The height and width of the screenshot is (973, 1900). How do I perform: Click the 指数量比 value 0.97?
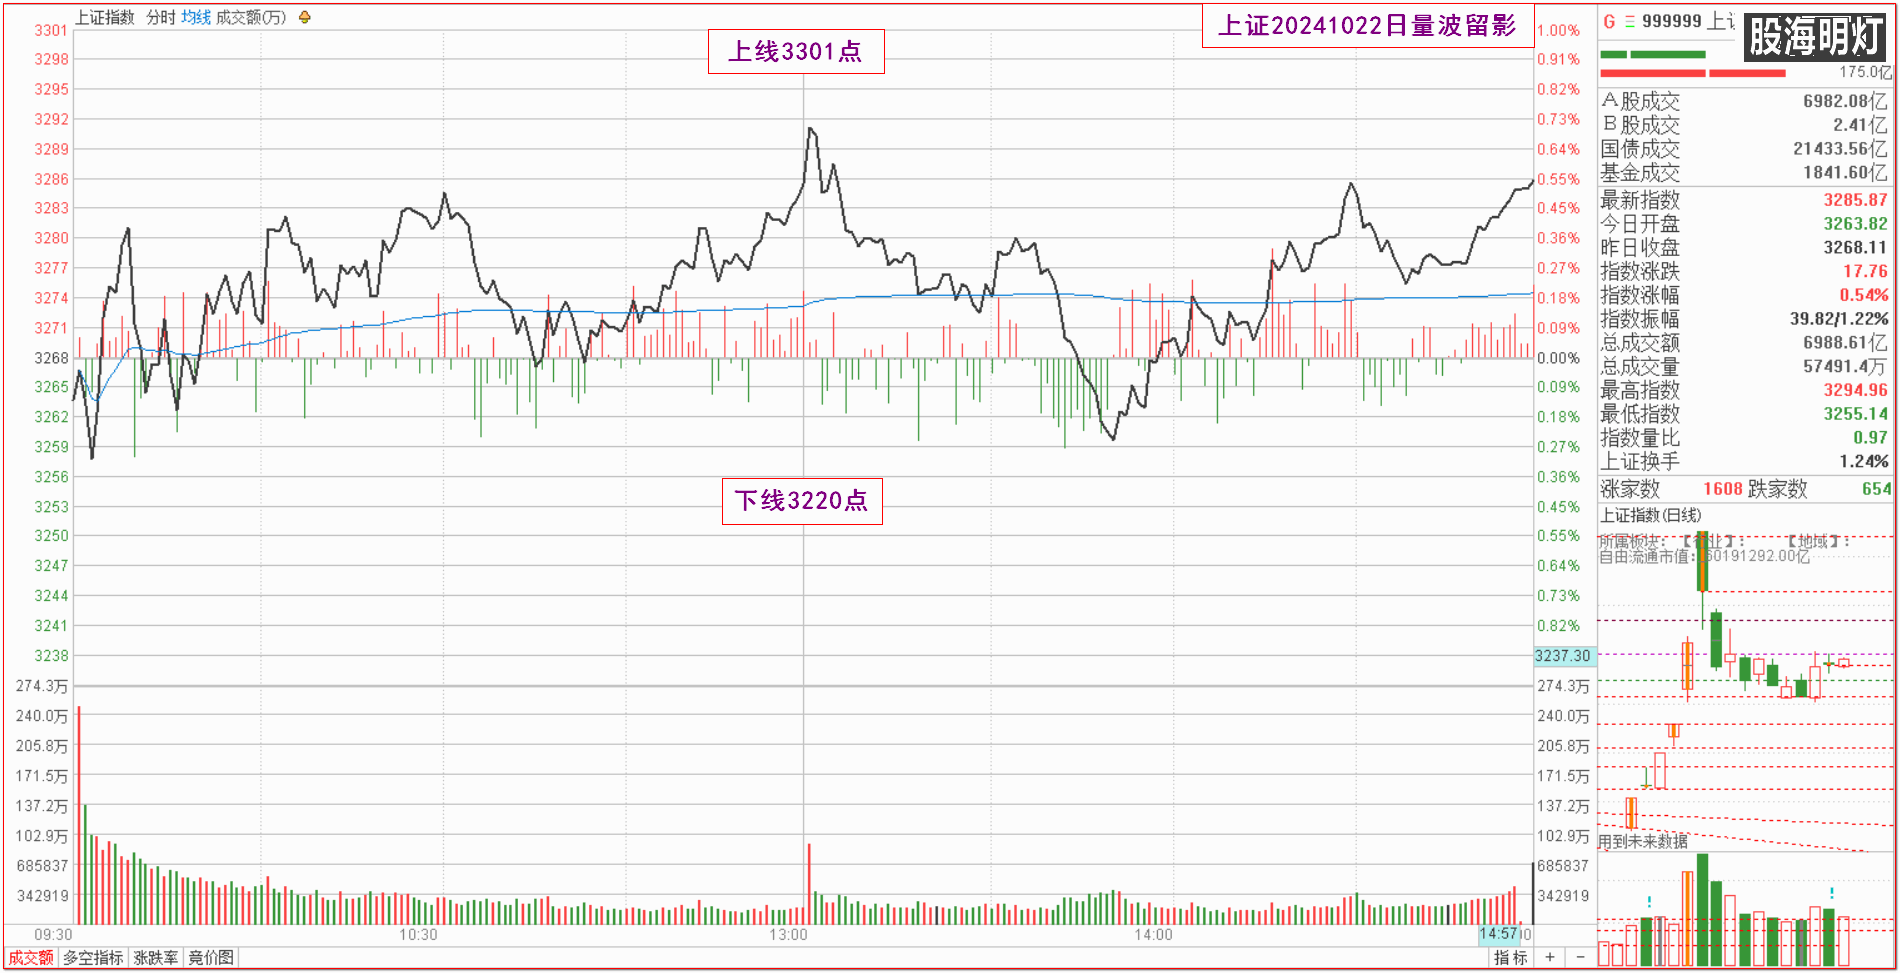1871,437
